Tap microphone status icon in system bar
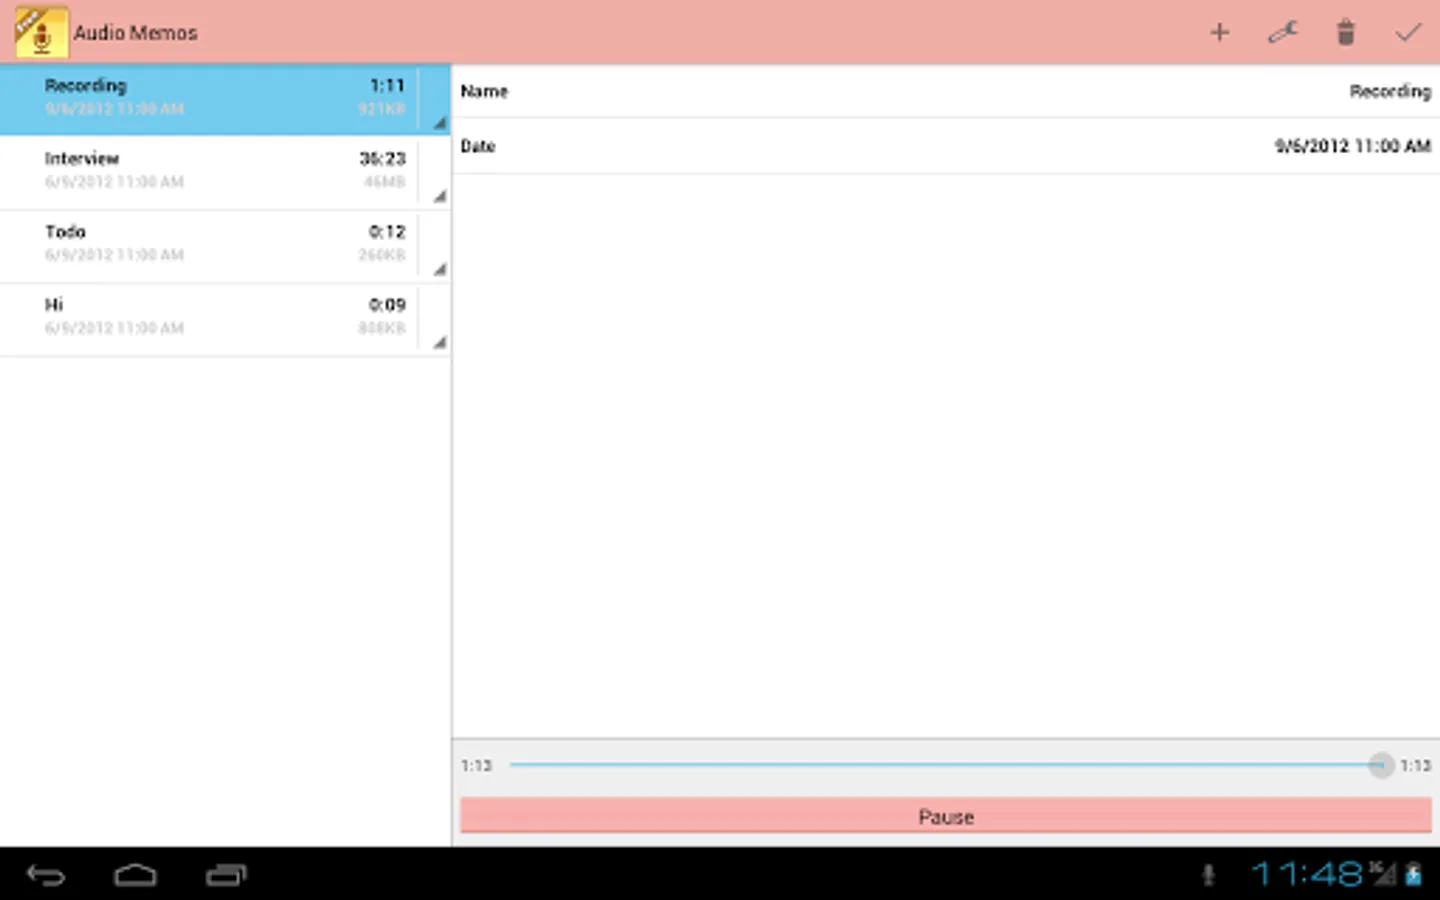1440x900 pixels. pos(1208,875)
